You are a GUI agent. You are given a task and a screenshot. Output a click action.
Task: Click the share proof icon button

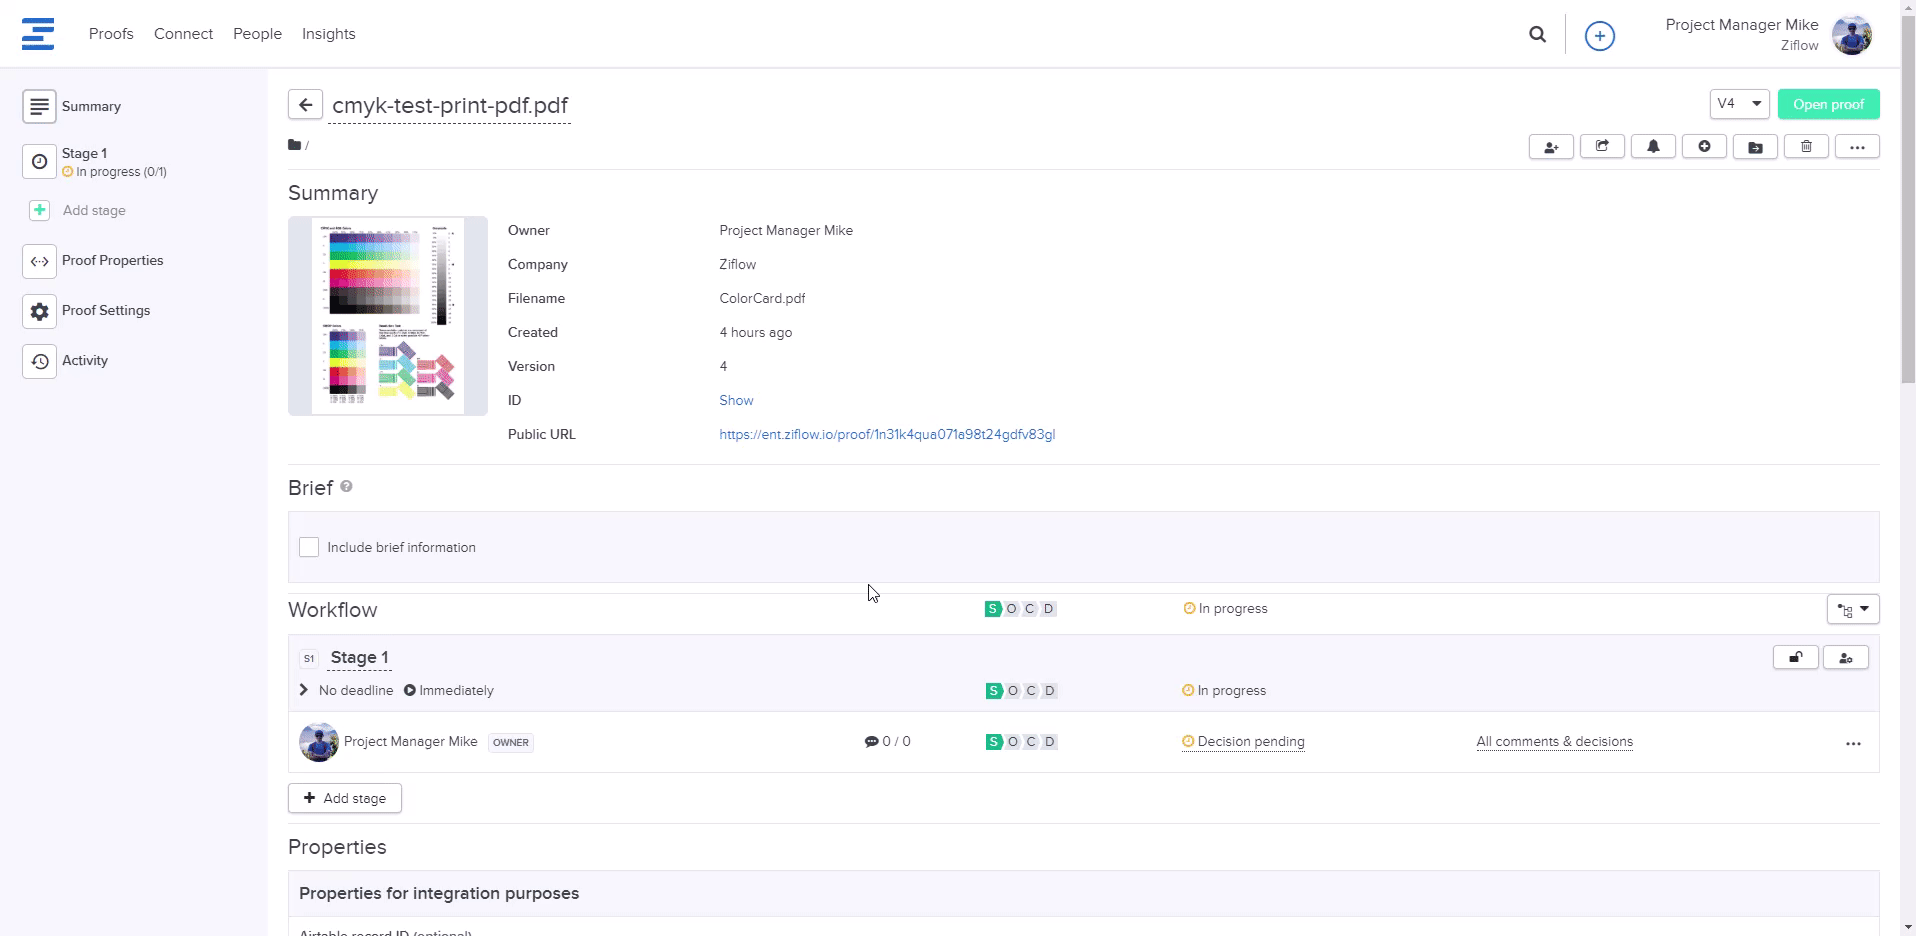1602,147
